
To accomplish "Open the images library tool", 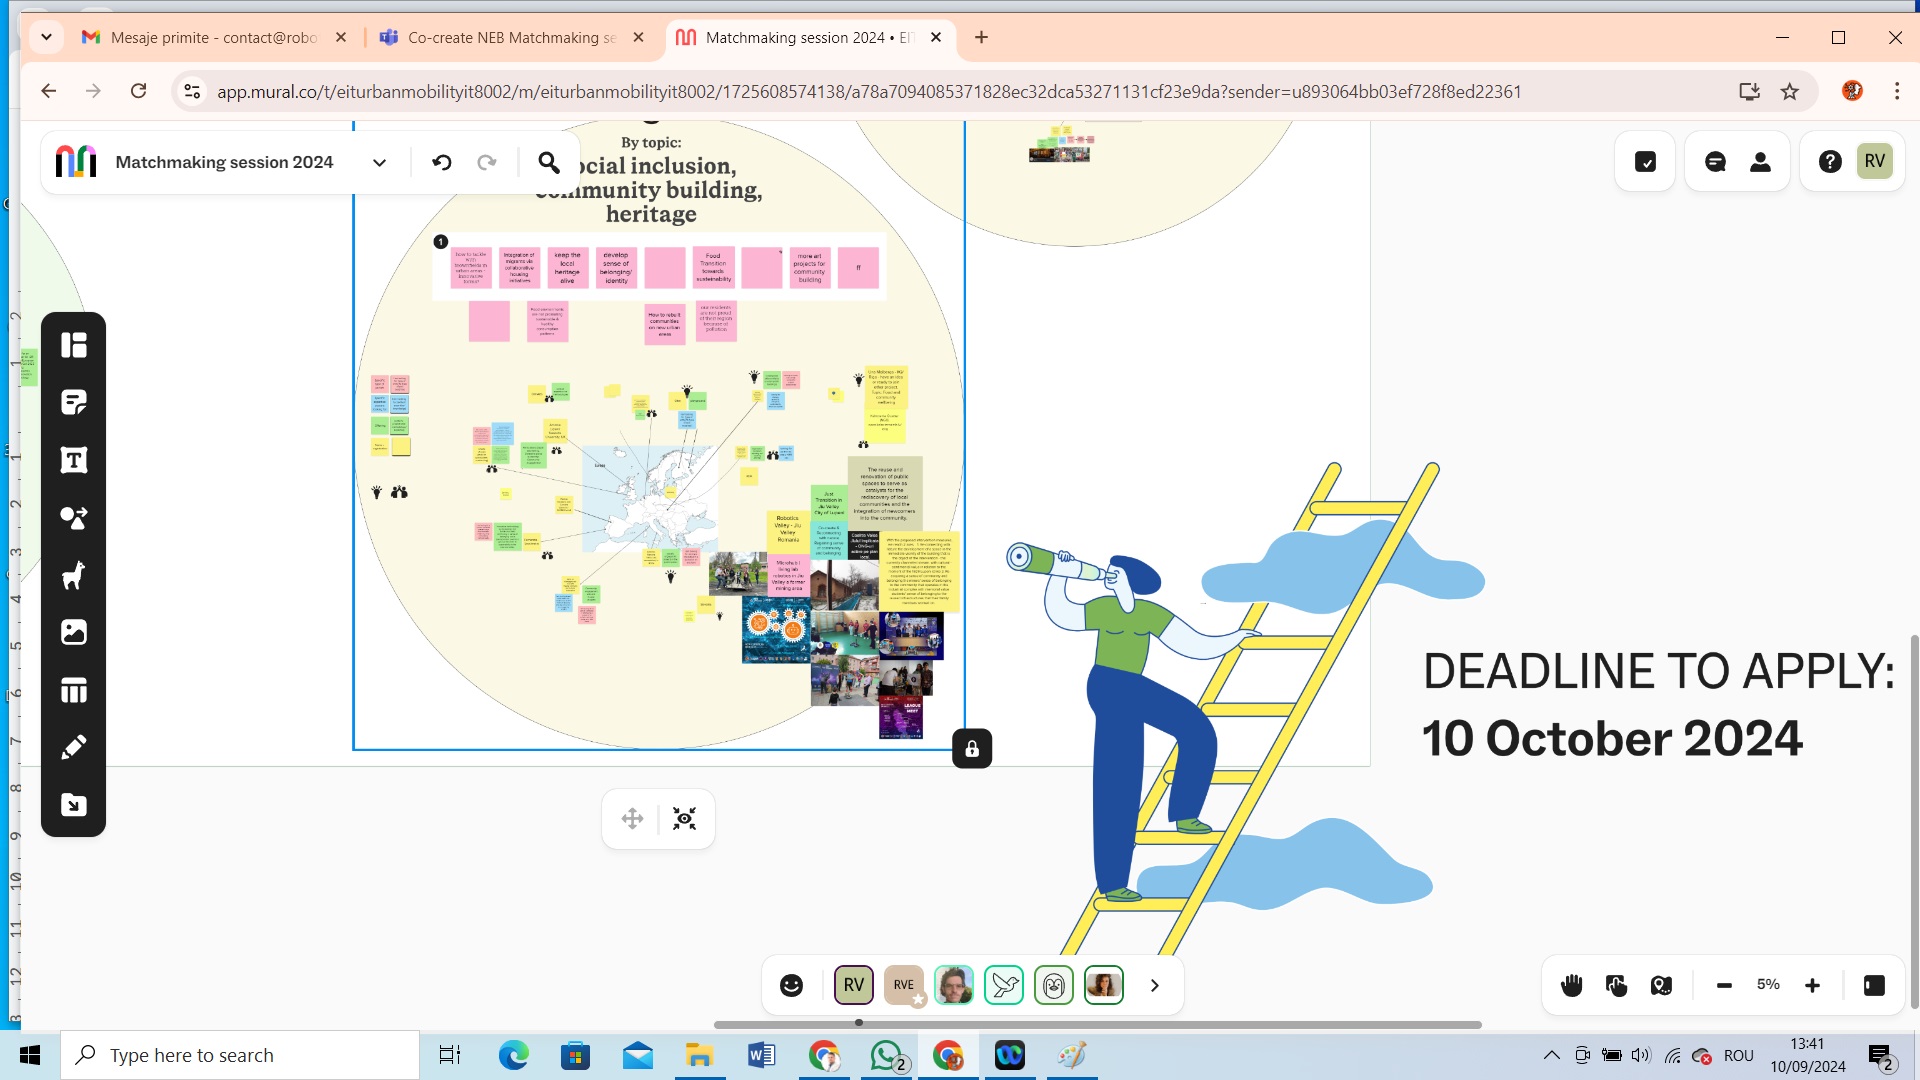I will (x=73, y=633).
